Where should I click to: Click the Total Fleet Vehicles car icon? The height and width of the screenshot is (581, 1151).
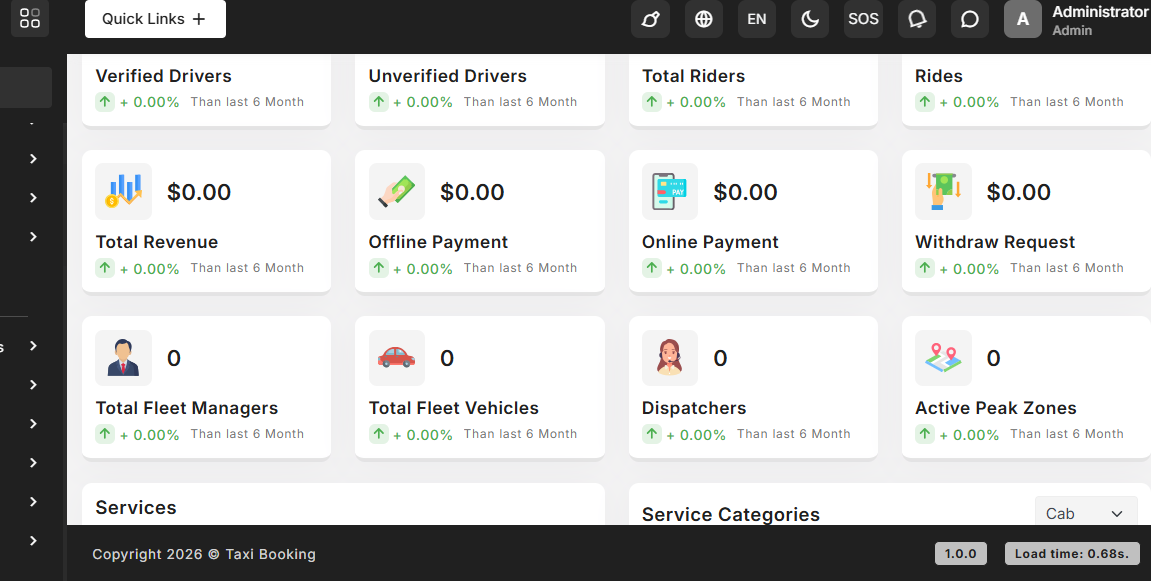[x=396, y=358]
